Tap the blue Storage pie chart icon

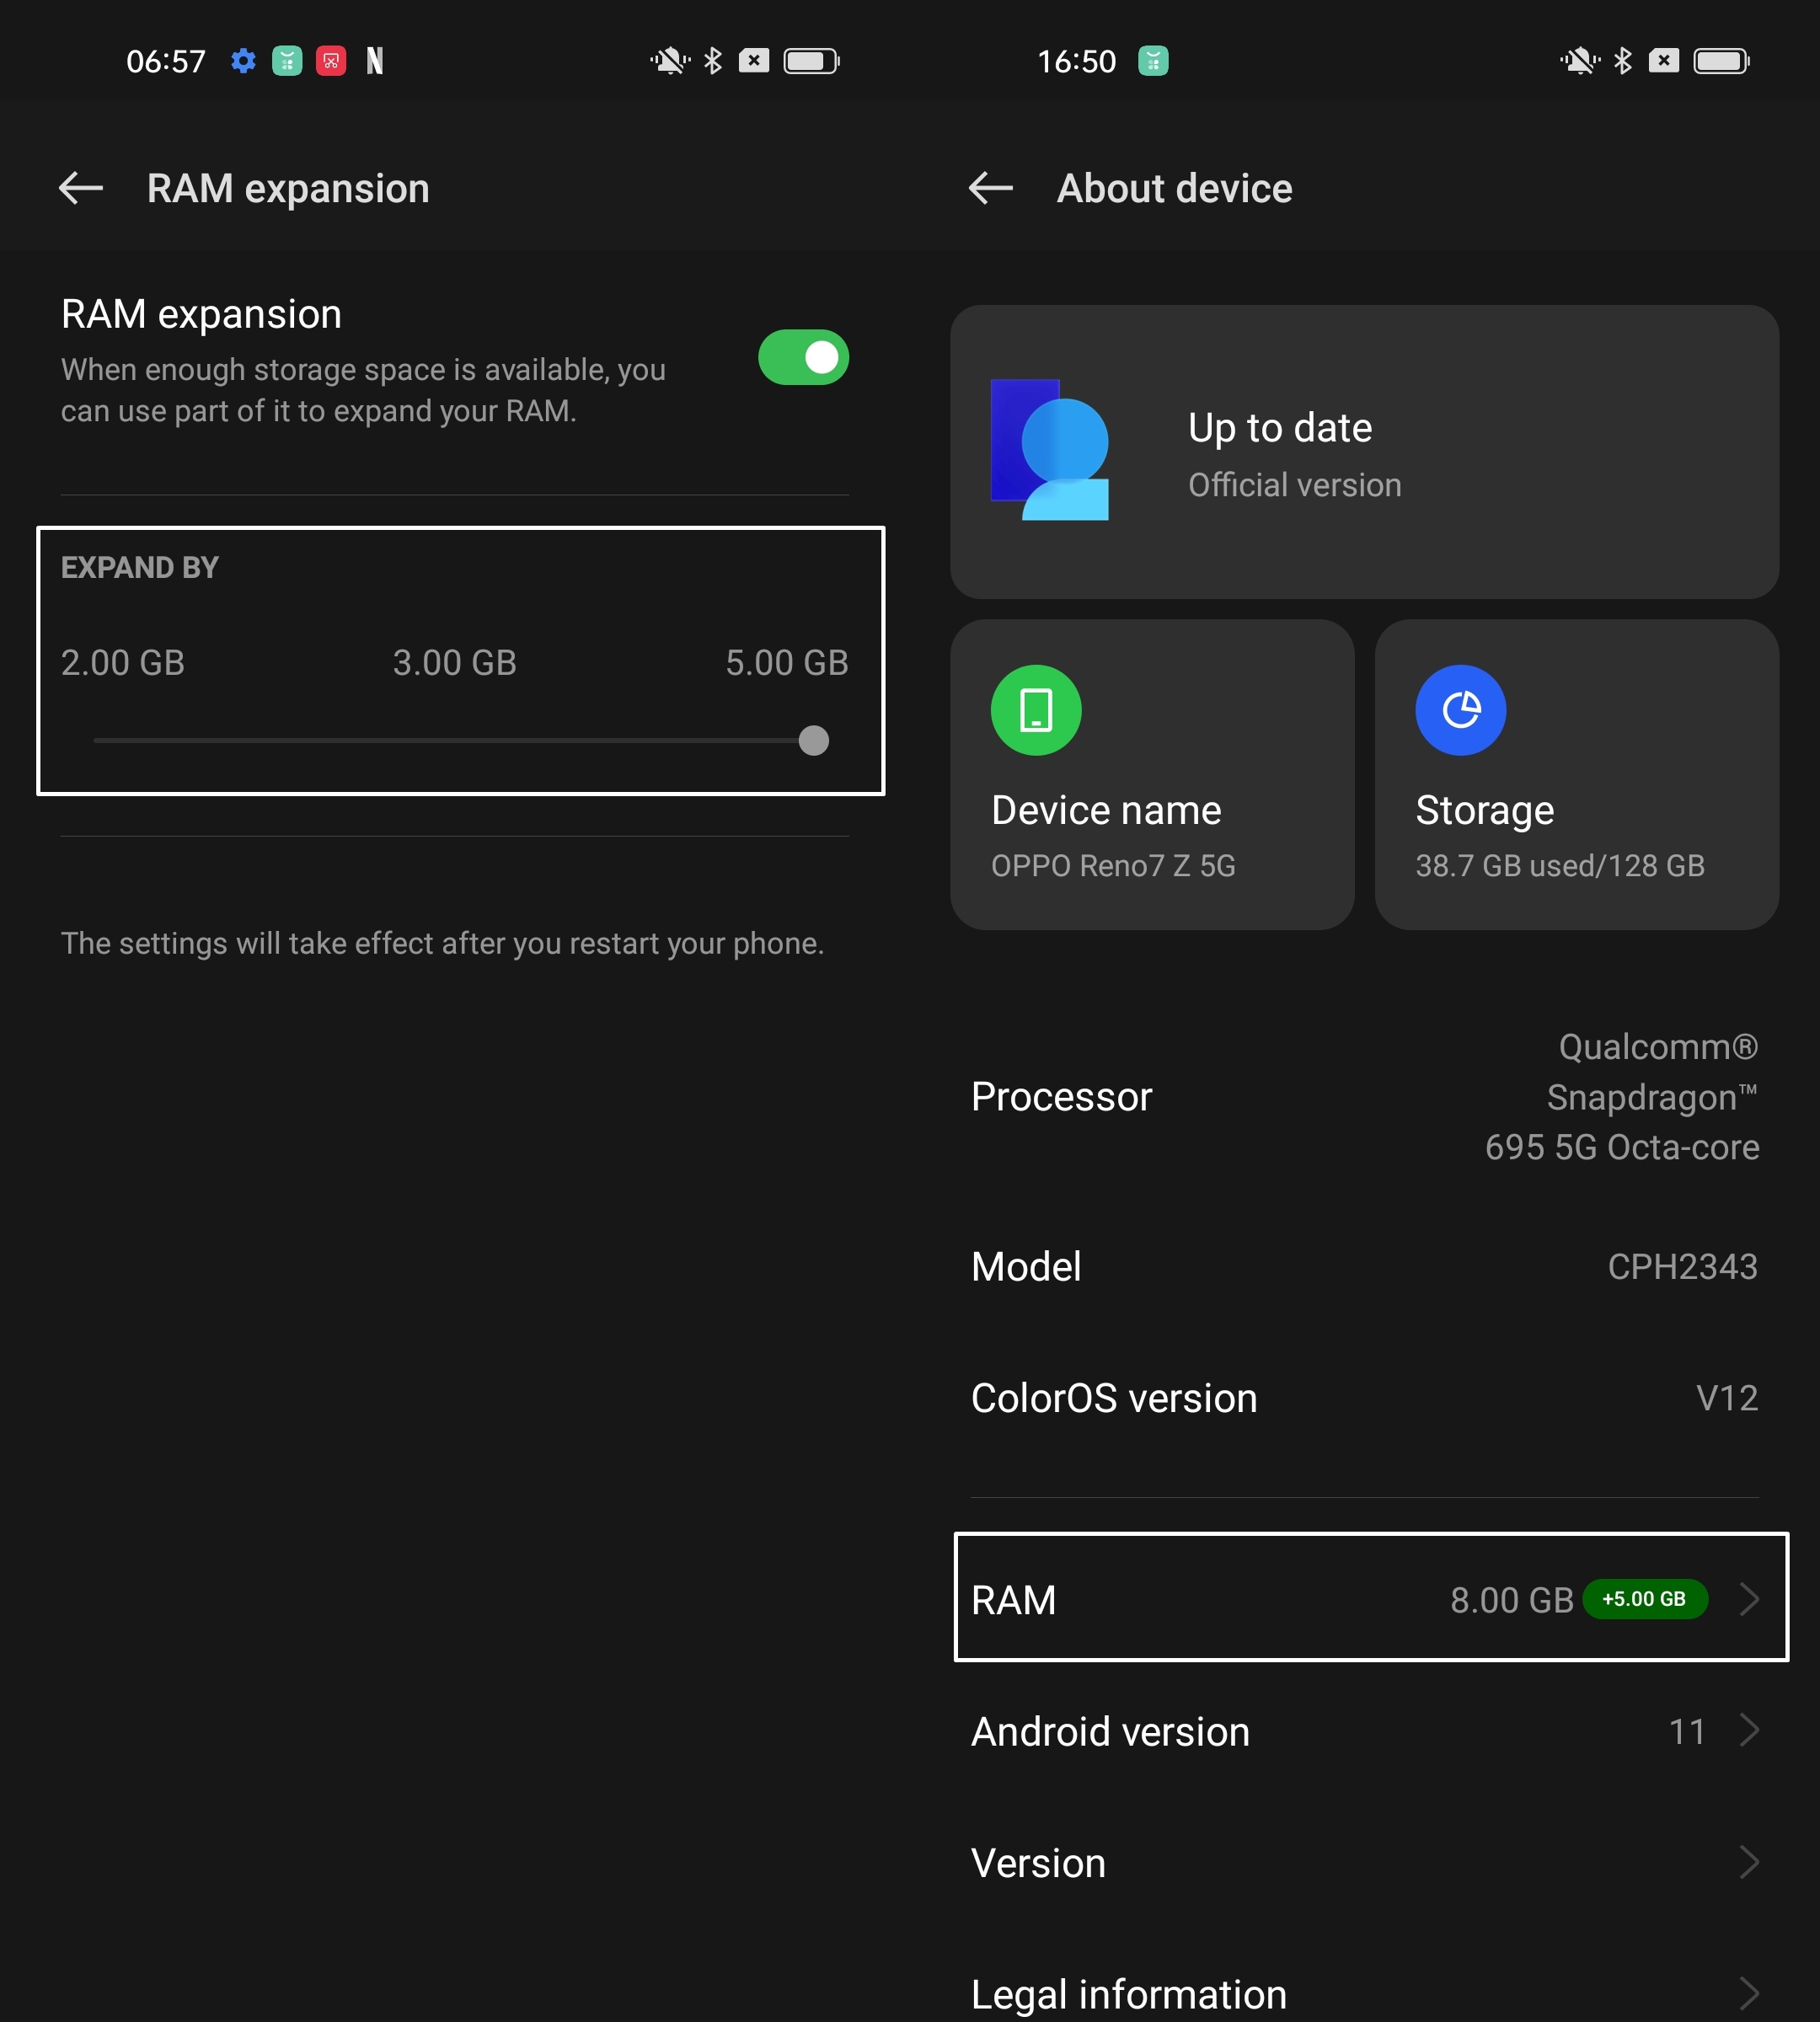tap(1460, 710)
